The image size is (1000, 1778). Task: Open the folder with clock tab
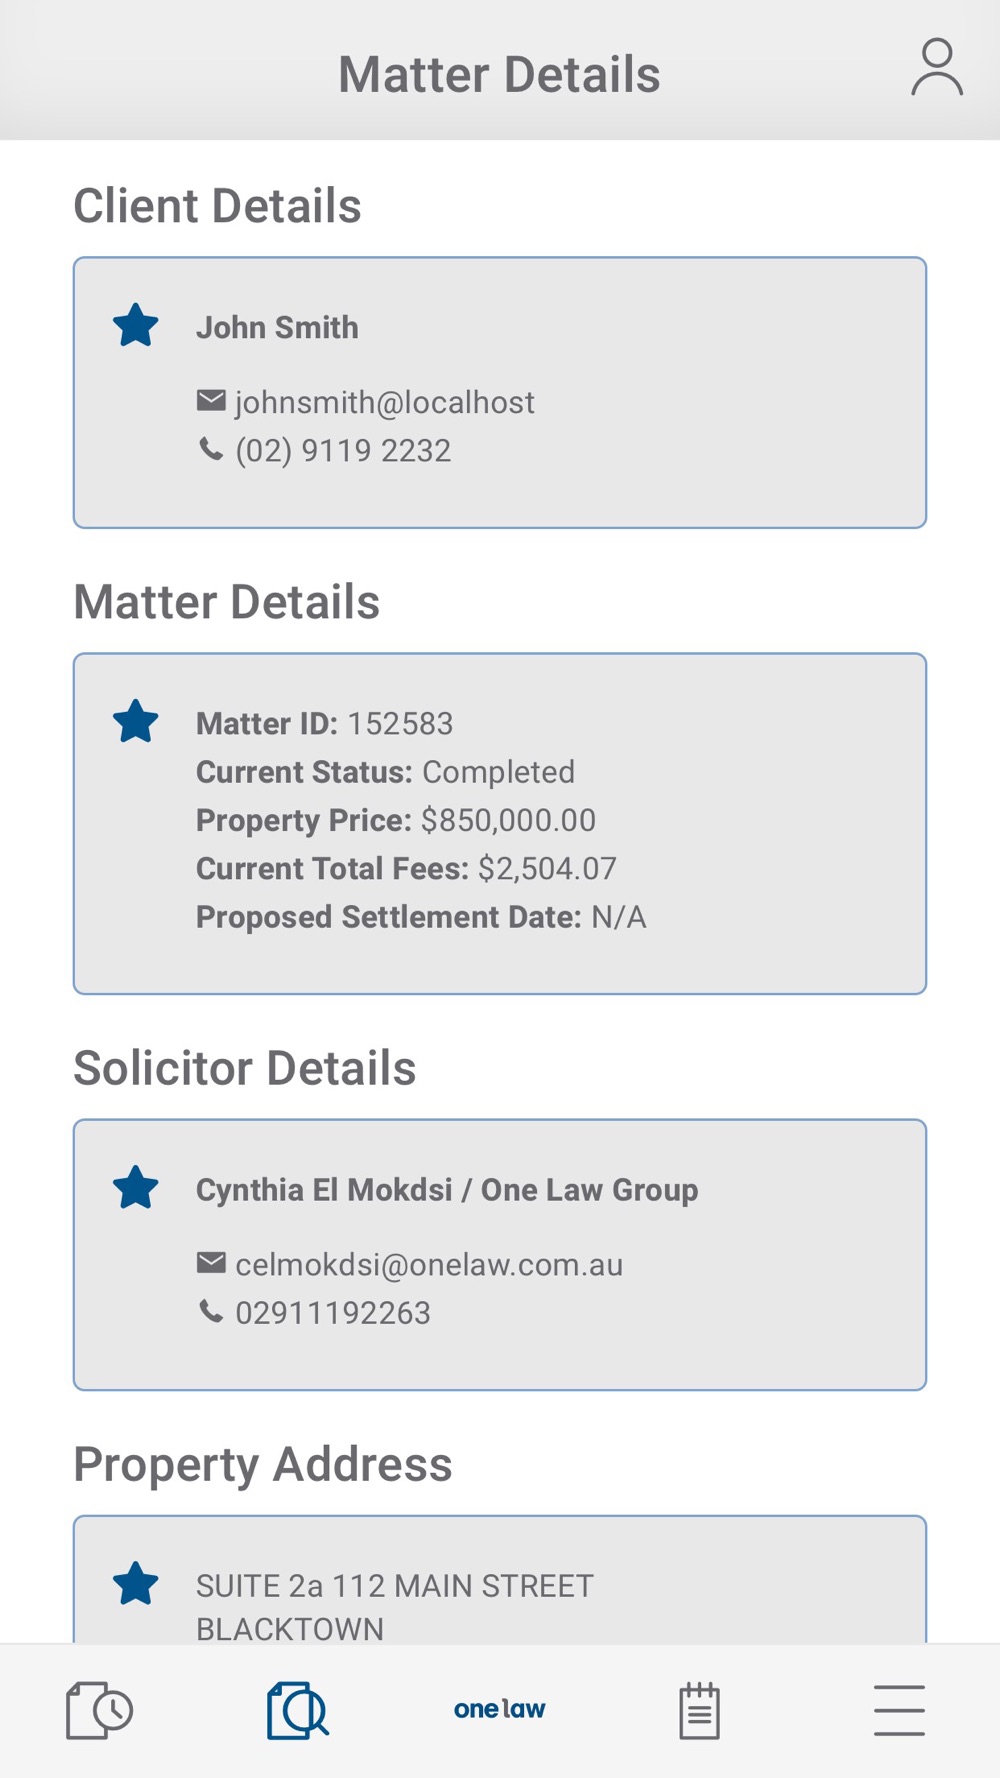coord(99,1710)
